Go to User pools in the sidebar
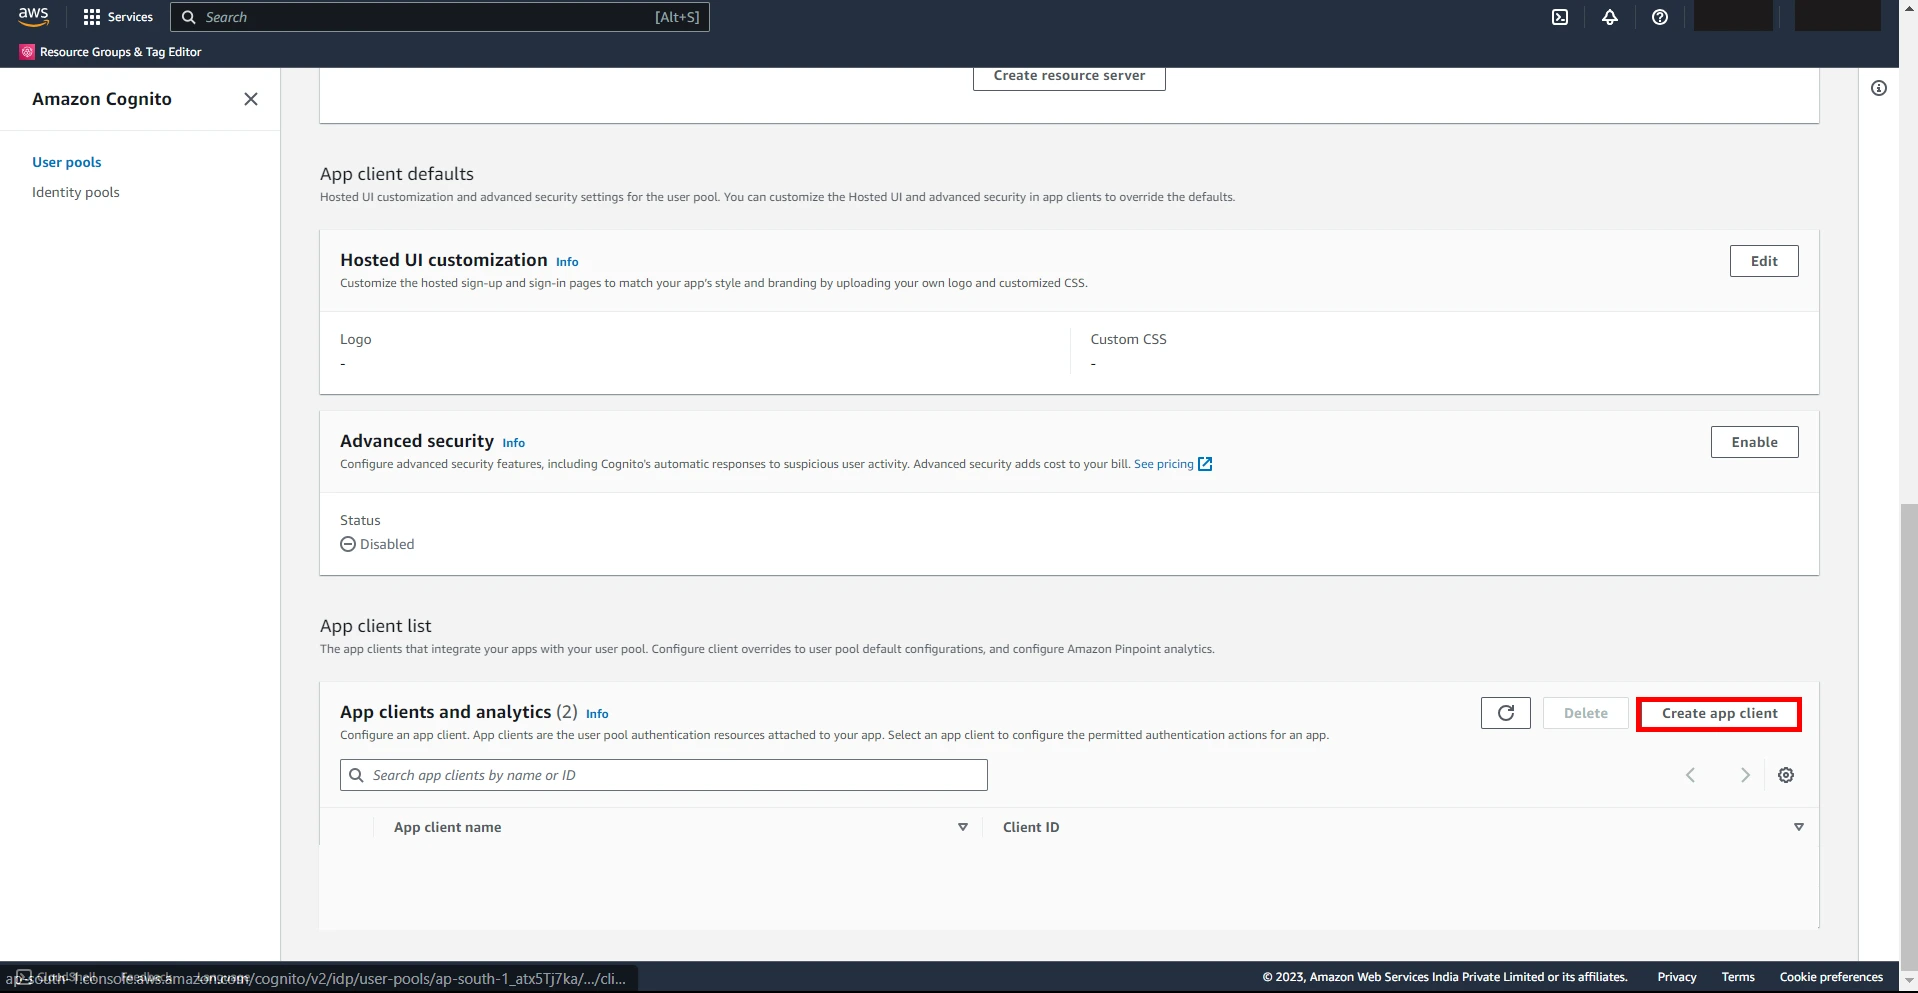1918x993 pixels. click(x=67, y=162)
